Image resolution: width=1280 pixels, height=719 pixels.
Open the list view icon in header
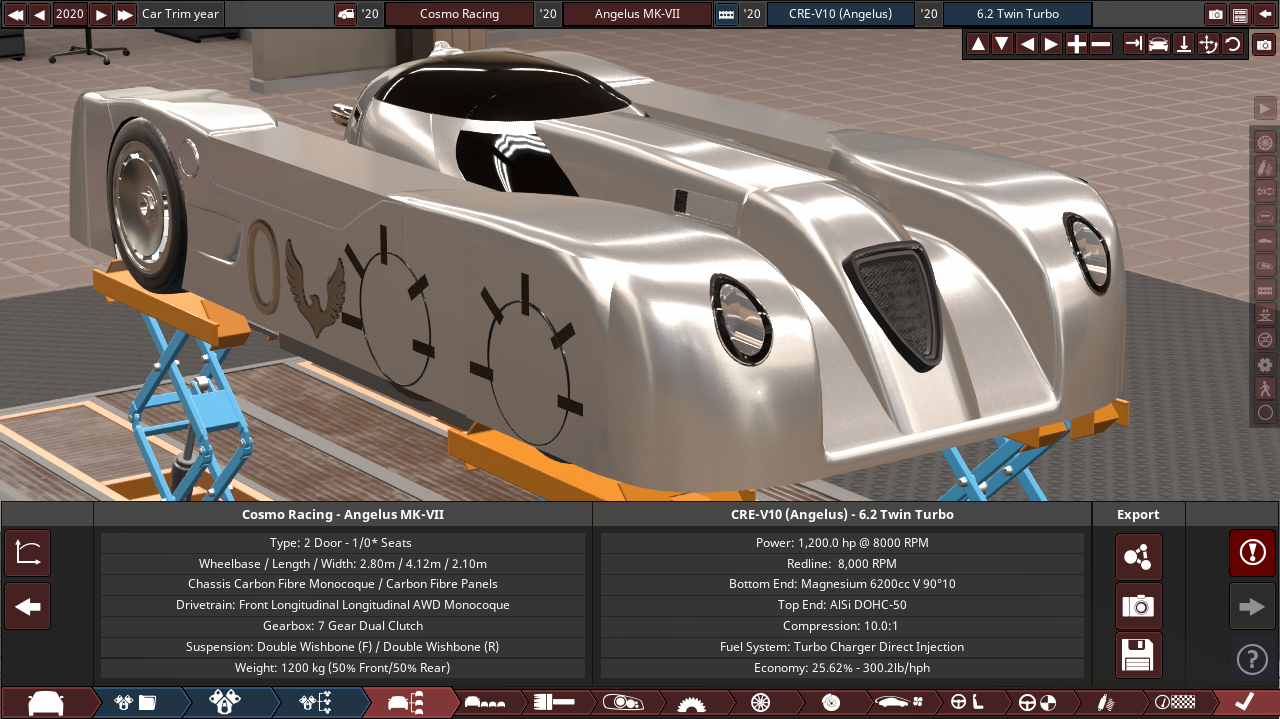click(1241, 14)
